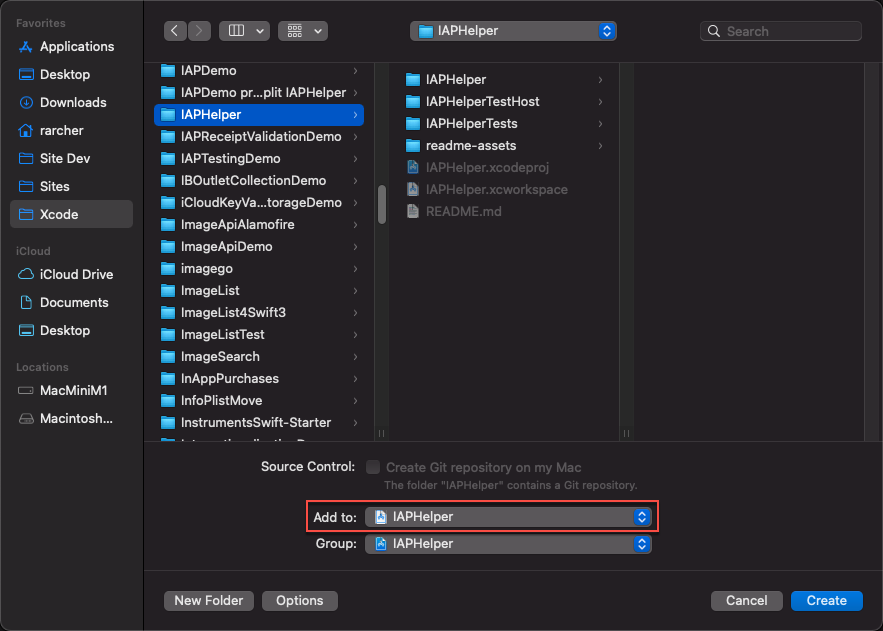Viewport: 883px width, 631px height.
Task: Select the imagego folder
Action: point(259,268)
